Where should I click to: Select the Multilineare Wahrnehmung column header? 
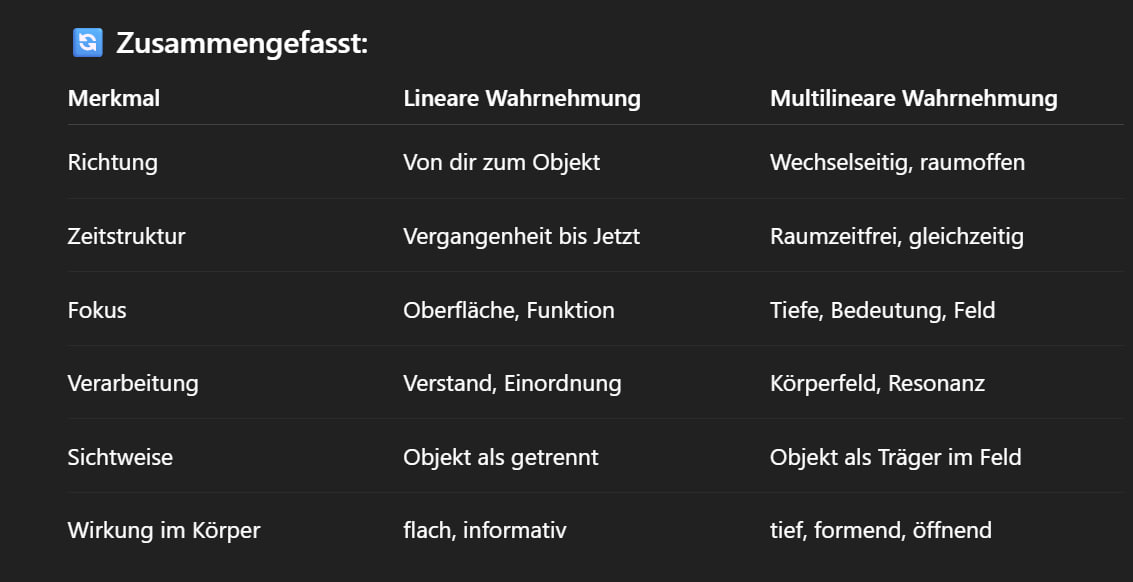pyautogui.click(x=913, y=98)
